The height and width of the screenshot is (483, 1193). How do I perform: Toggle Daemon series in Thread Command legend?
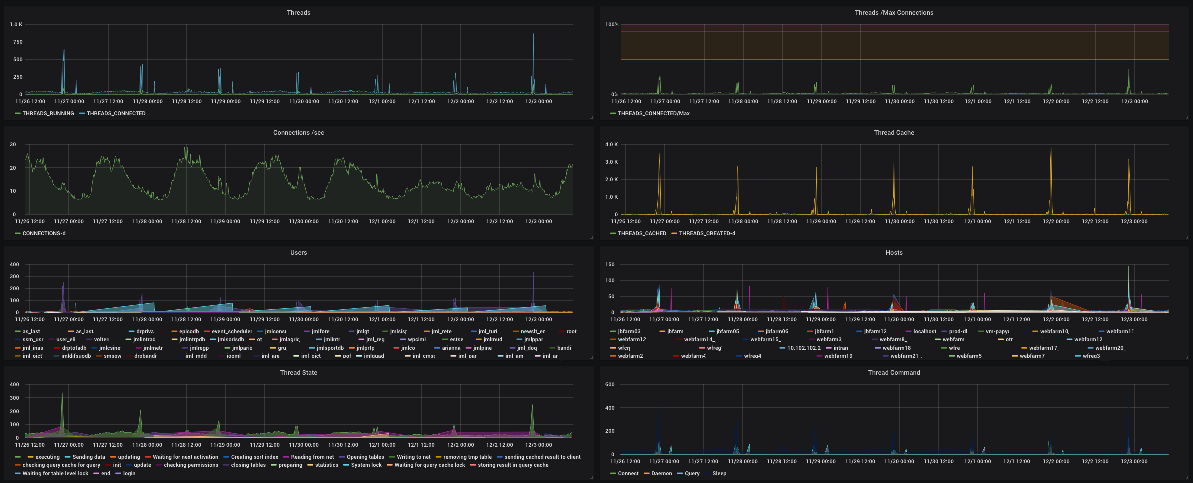pyautogui.click(x=663, y=473)
